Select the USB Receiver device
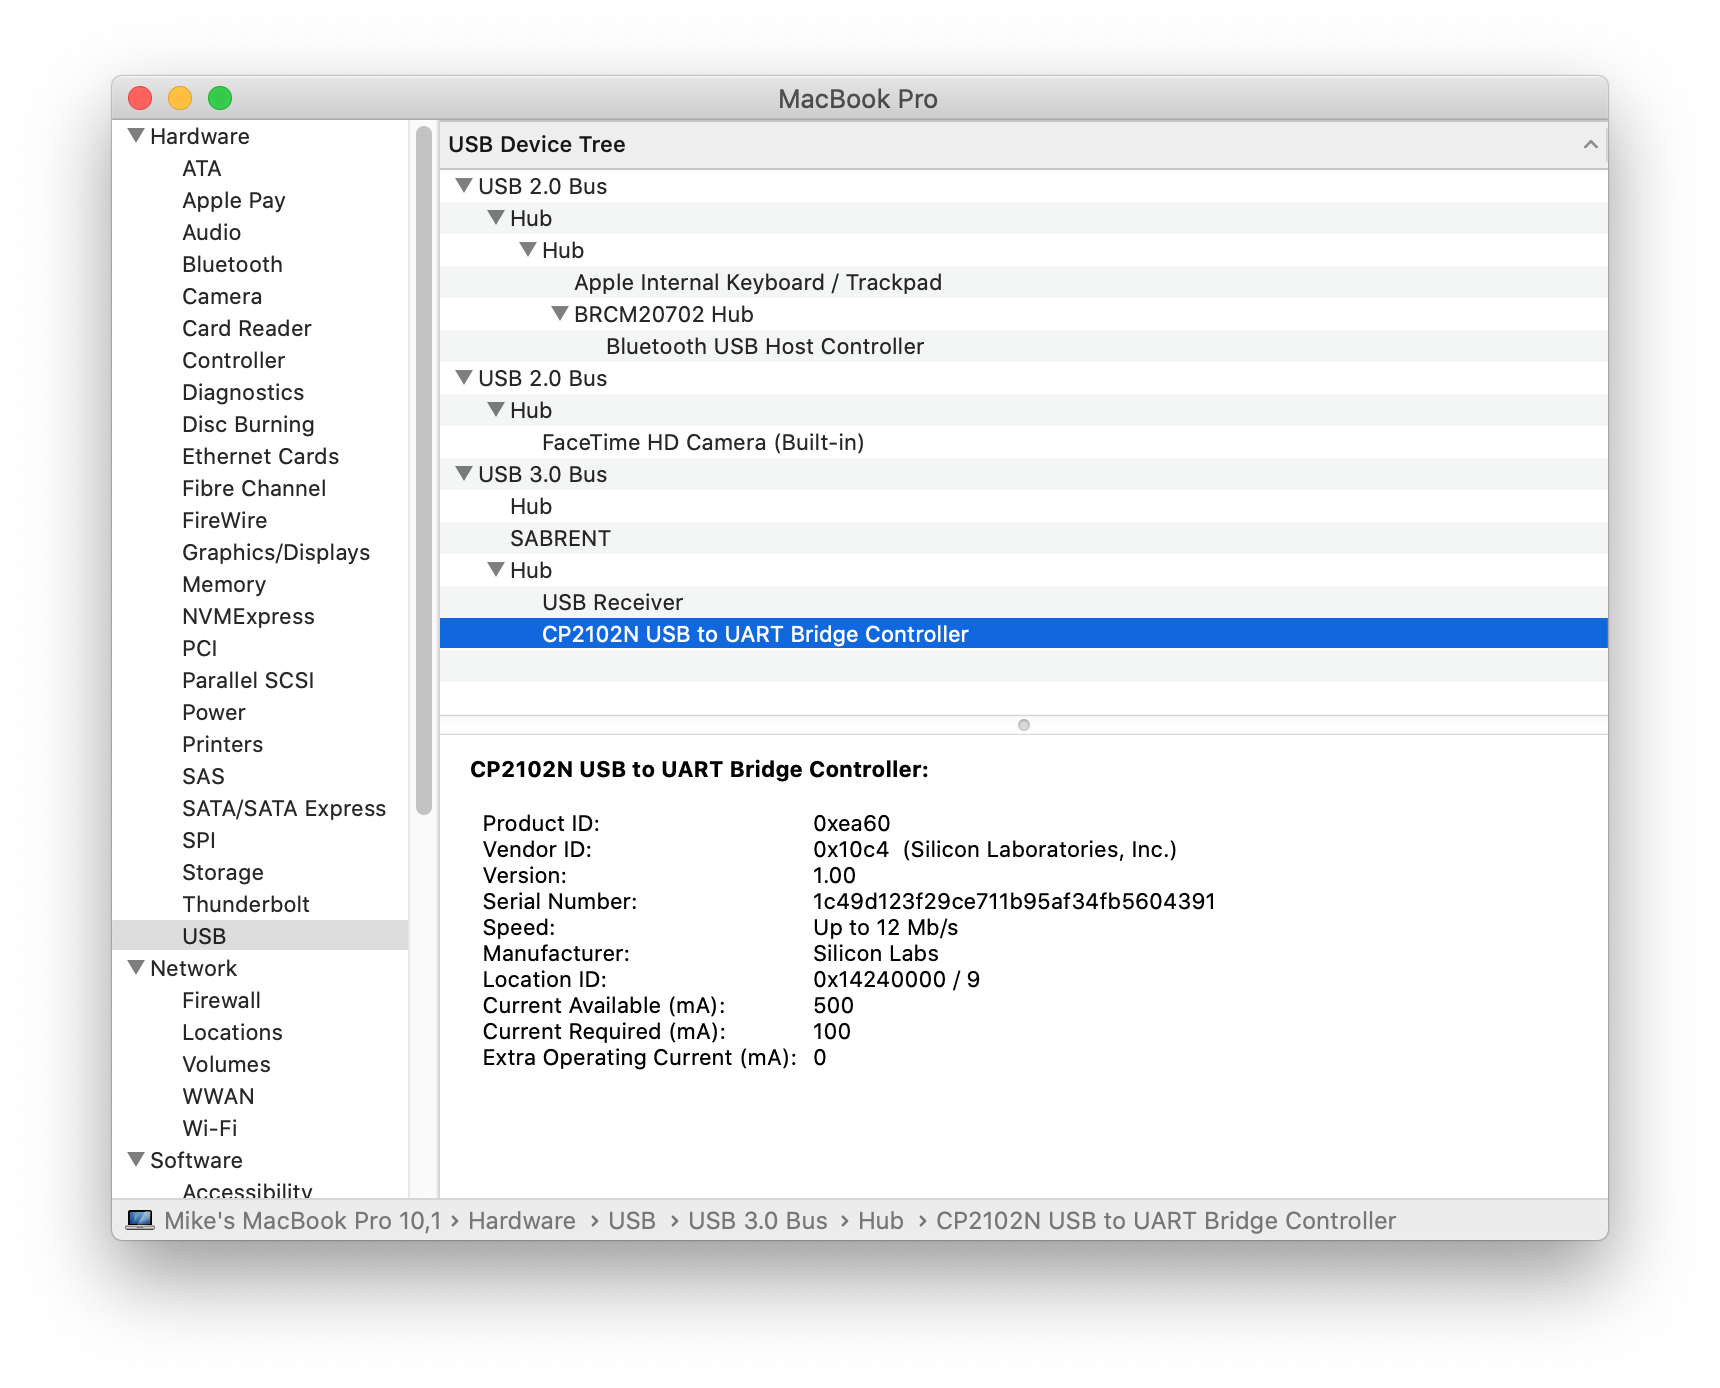Viewport: 1720px width, 1388px height. [x=611, y=602]
